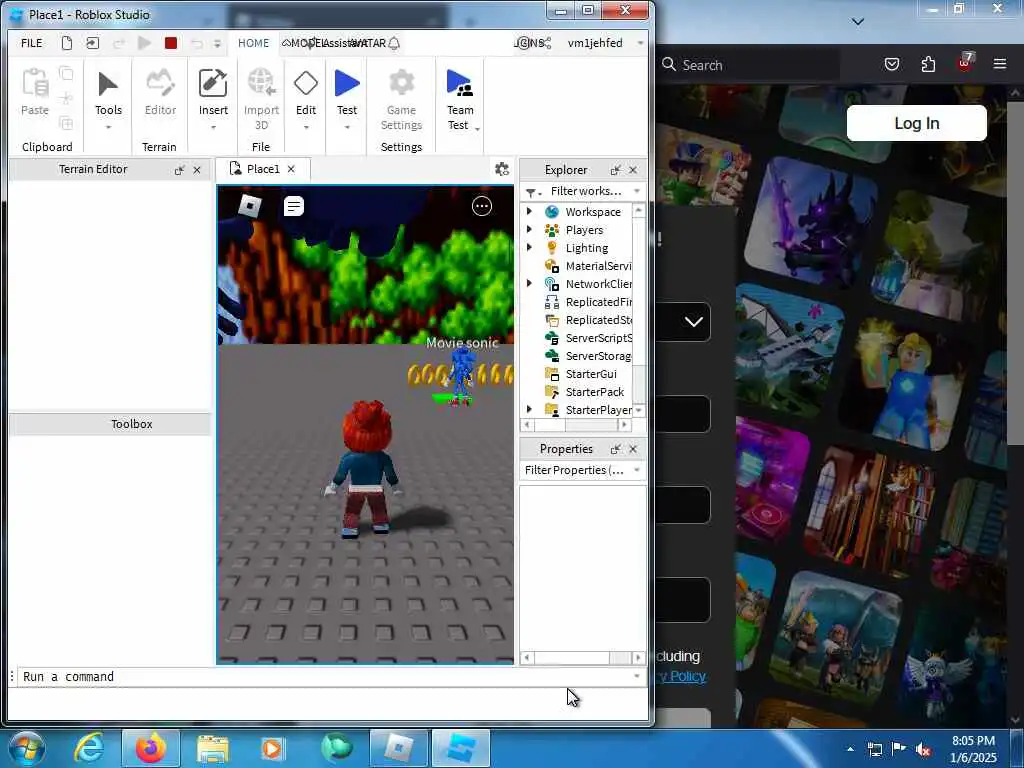Expand the Lighting node arrow
The width and height of the screenshot is (1024, 768).
tap(530, 248)
